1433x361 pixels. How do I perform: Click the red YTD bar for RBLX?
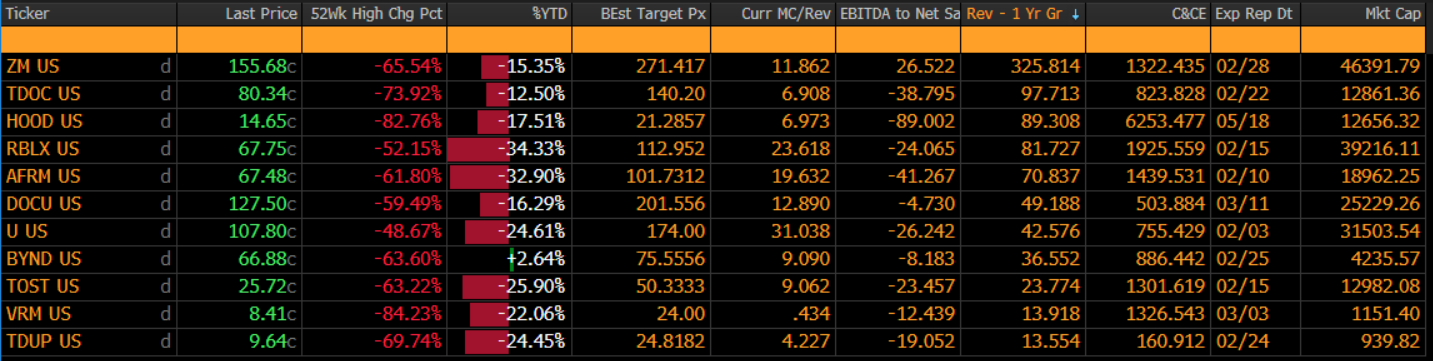pyautogui.click(x=478, y=149)
